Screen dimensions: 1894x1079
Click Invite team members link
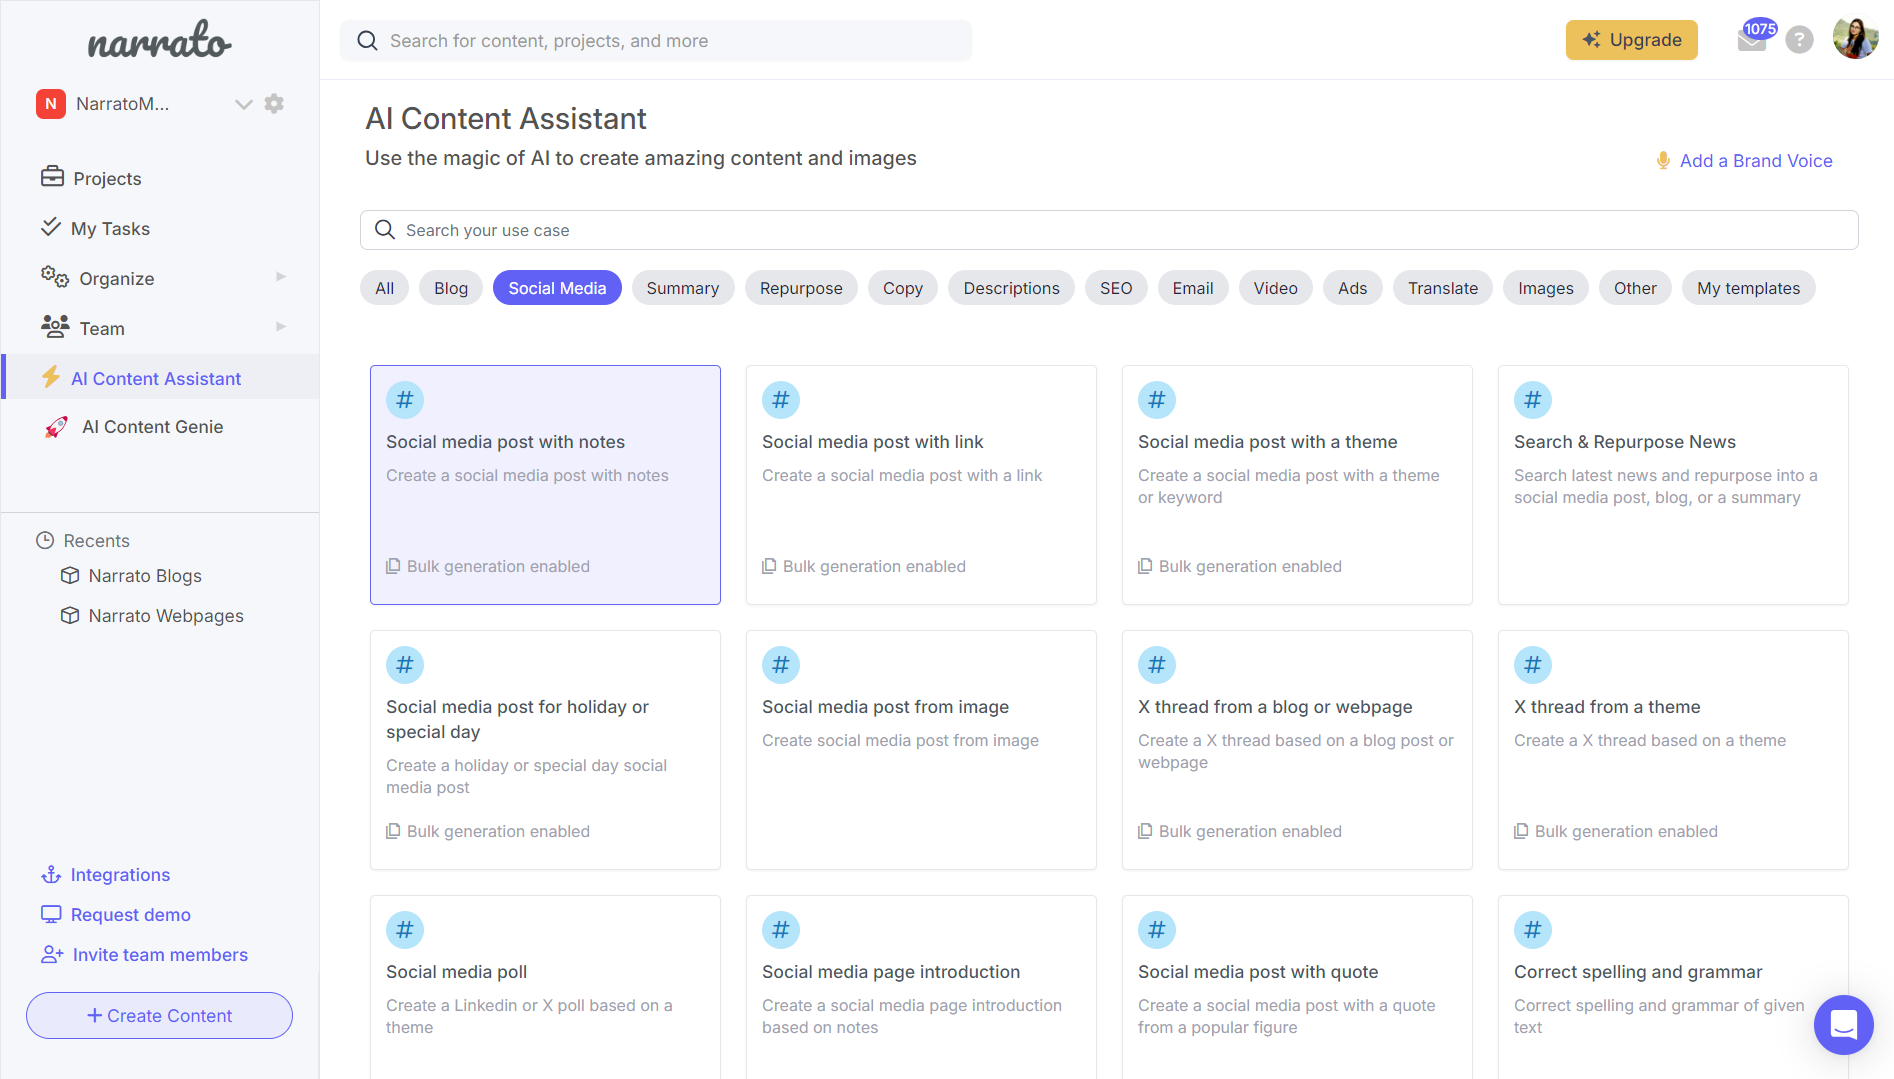coord(160,955)
